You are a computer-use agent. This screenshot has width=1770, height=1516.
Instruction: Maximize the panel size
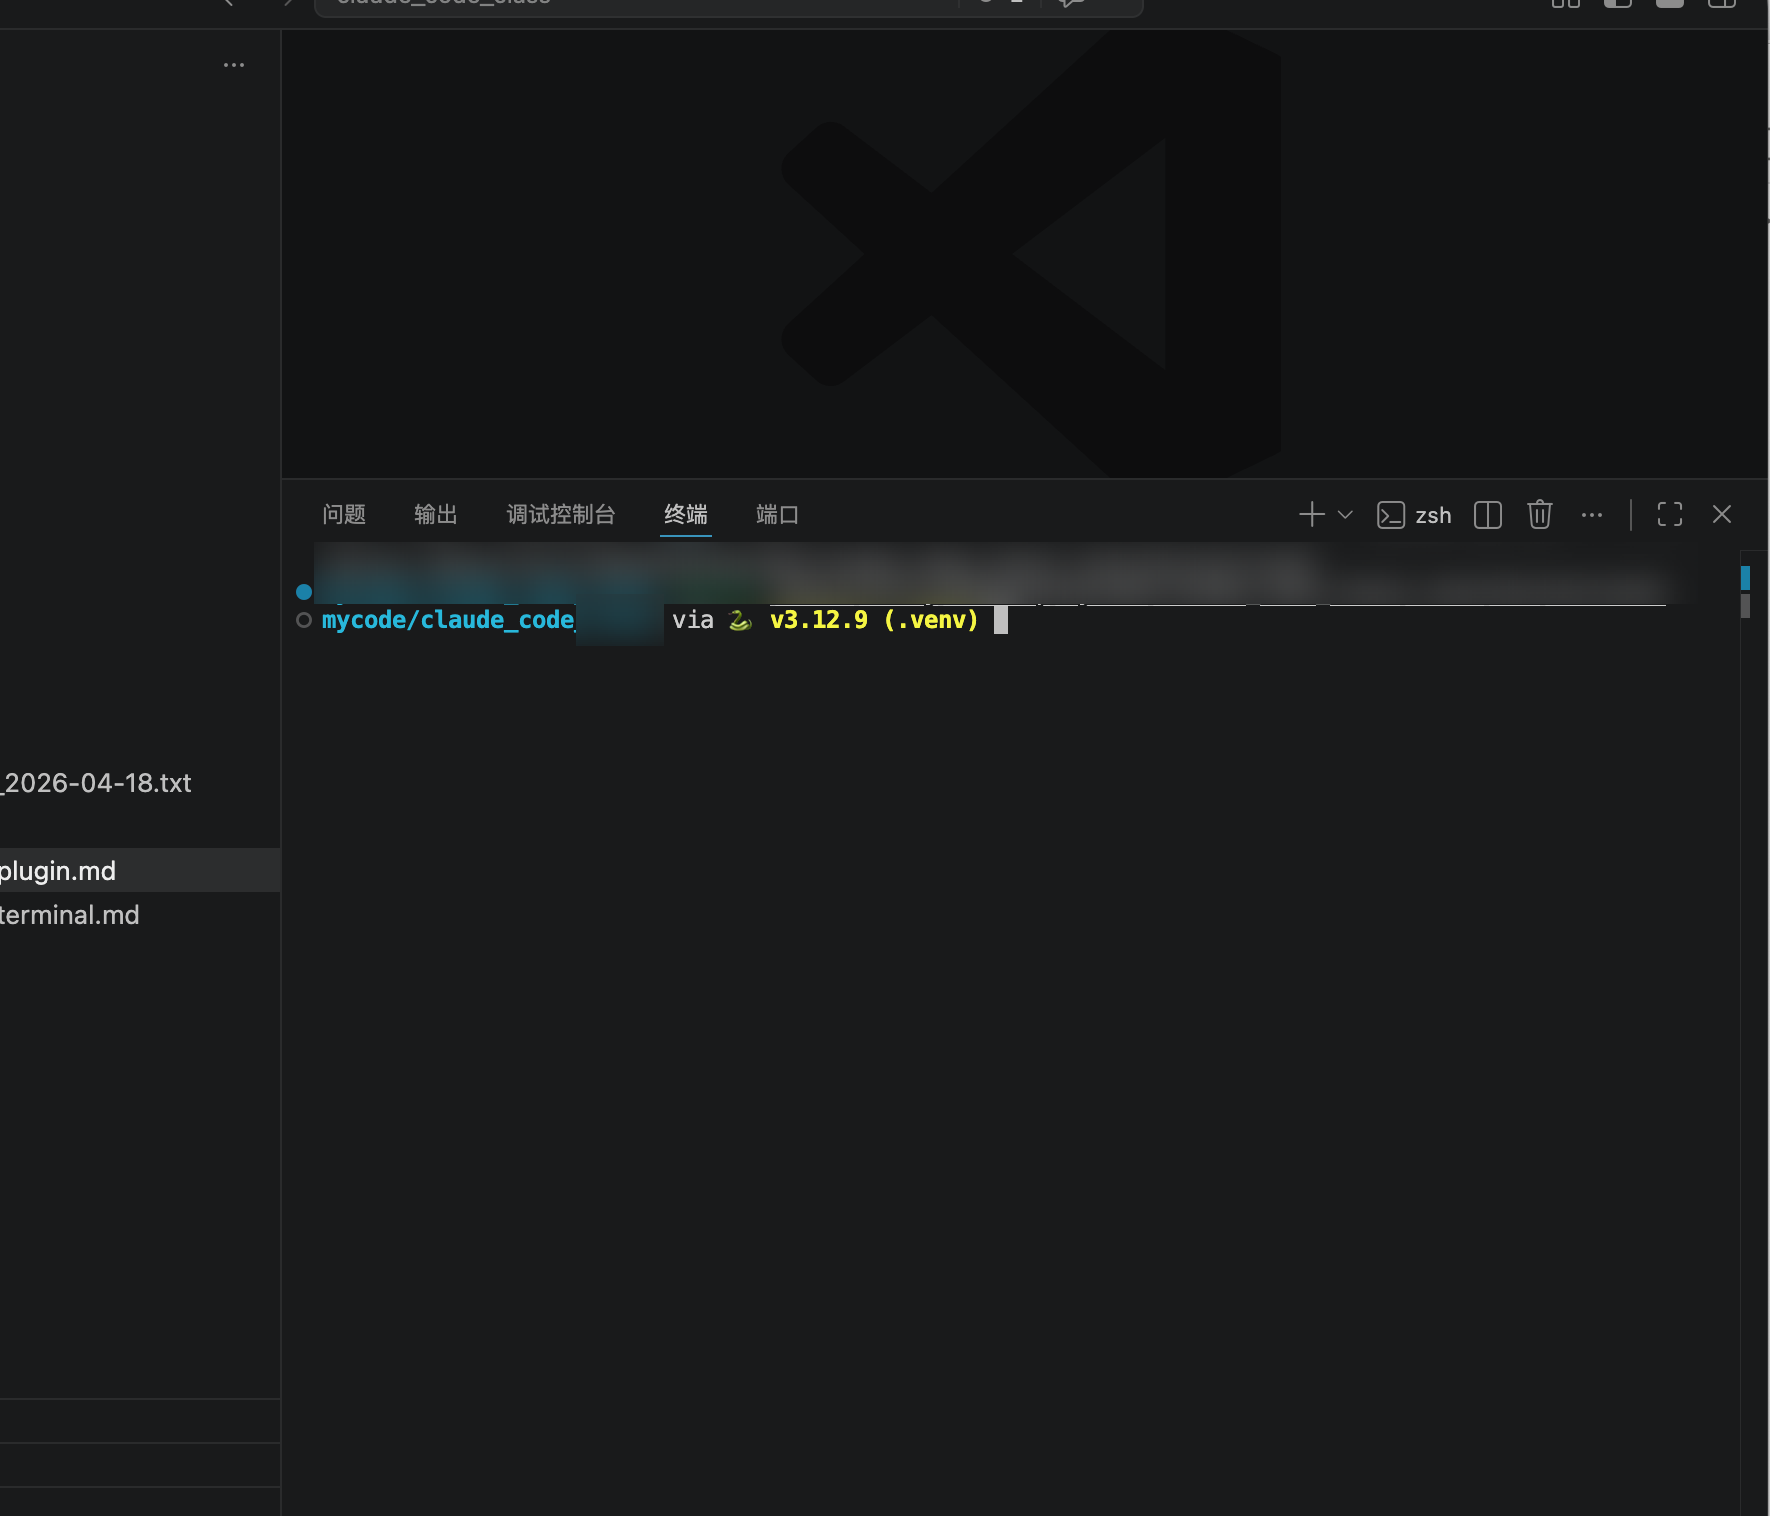(1670, 514)
